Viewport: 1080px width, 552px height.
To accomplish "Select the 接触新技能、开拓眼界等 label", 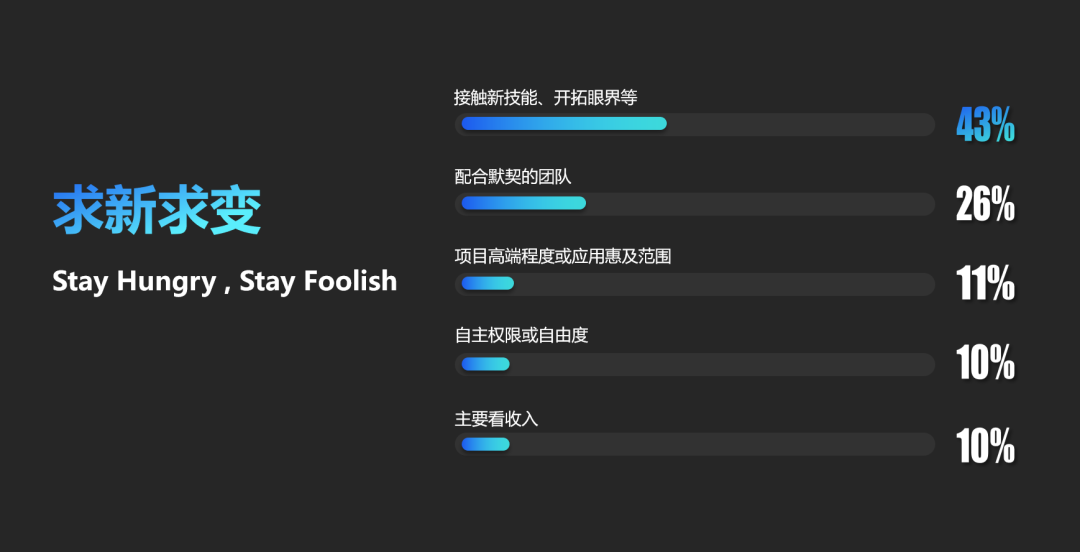I will pos(546,98).
